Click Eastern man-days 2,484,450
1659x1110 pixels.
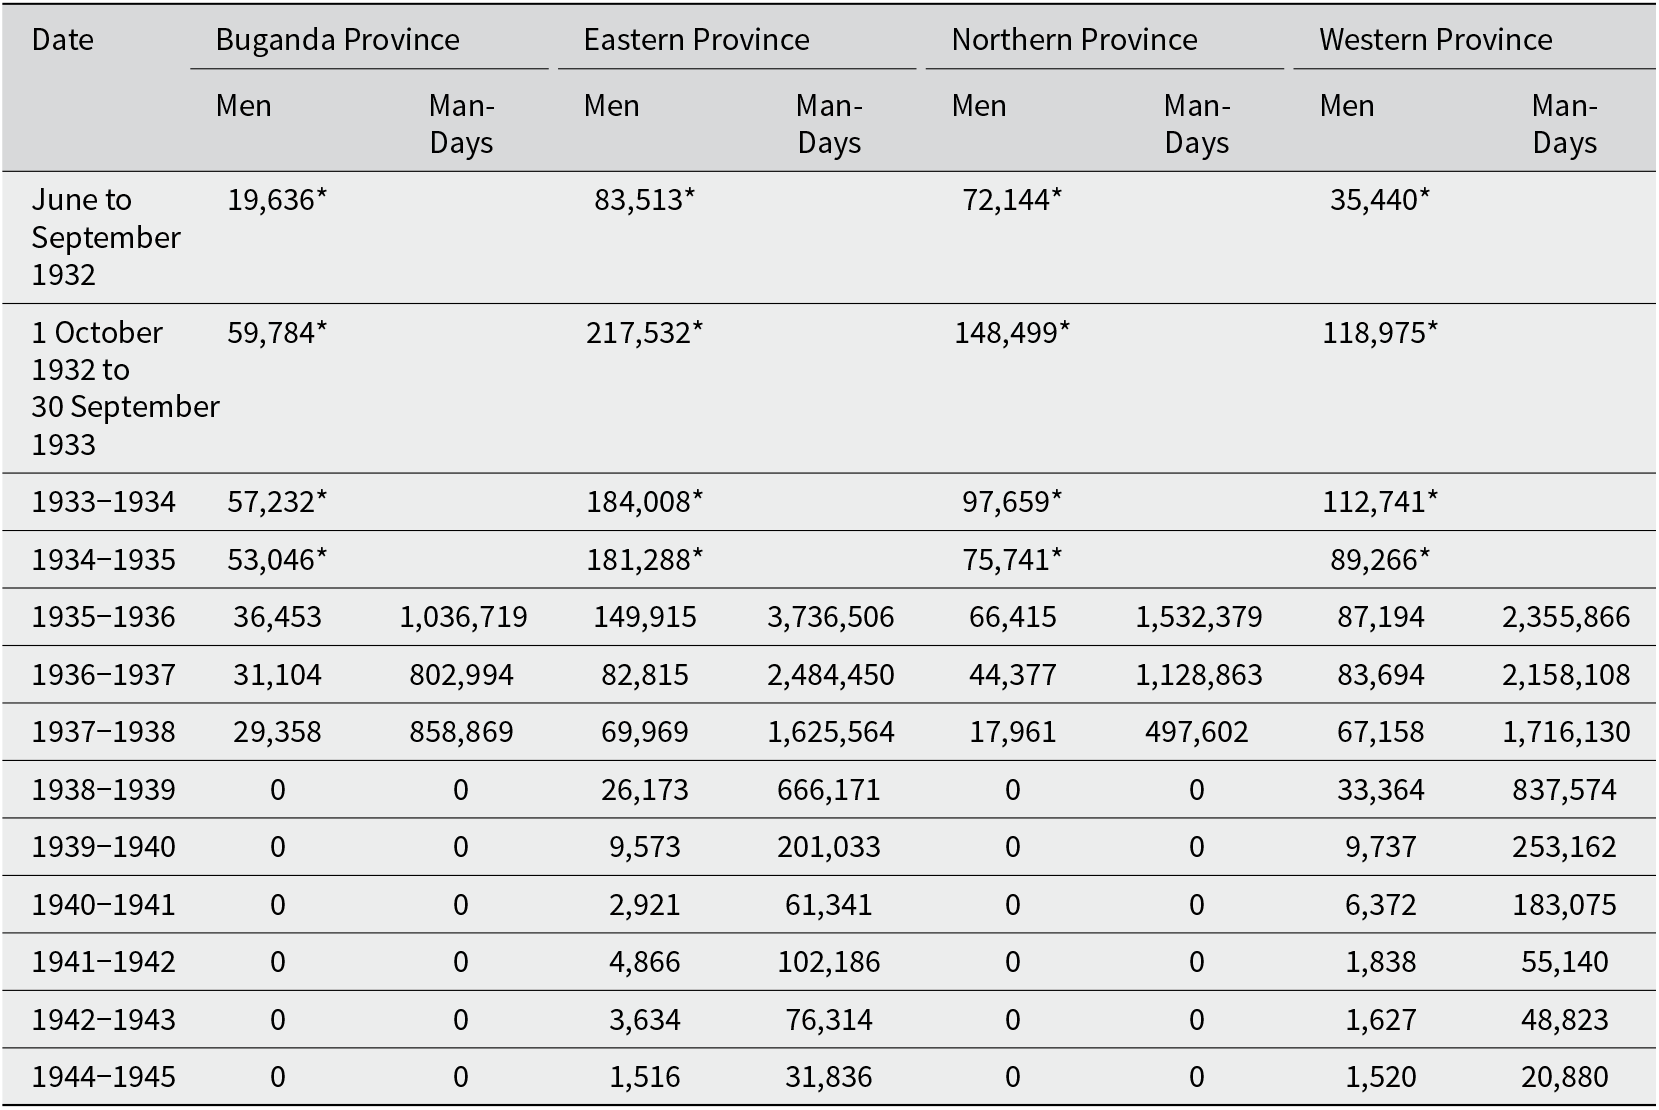pos(831,675)
